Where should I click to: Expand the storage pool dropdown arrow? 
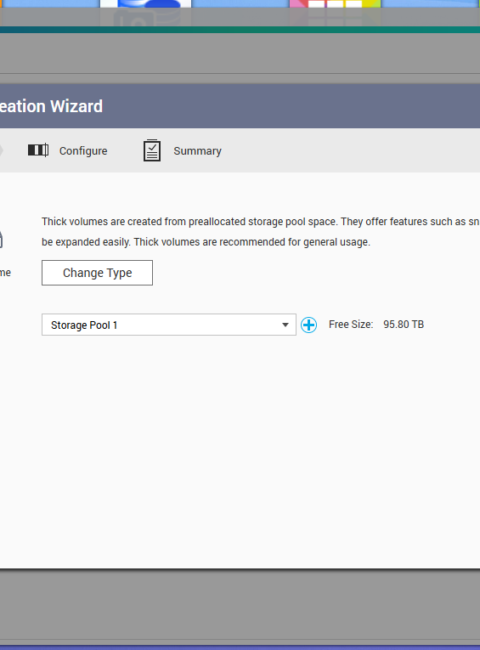click(285, 325)
